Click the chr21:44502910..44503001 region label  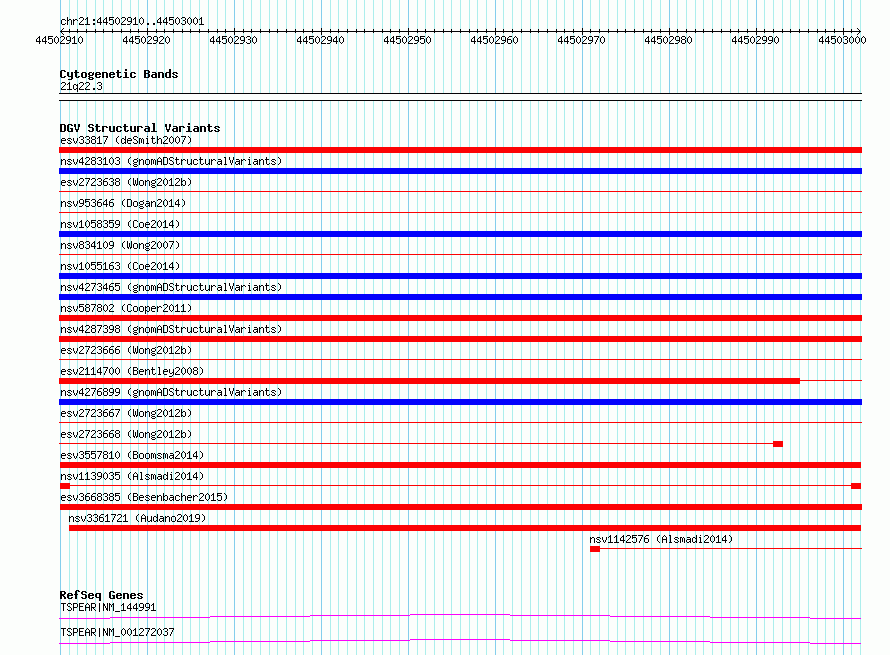132,21
